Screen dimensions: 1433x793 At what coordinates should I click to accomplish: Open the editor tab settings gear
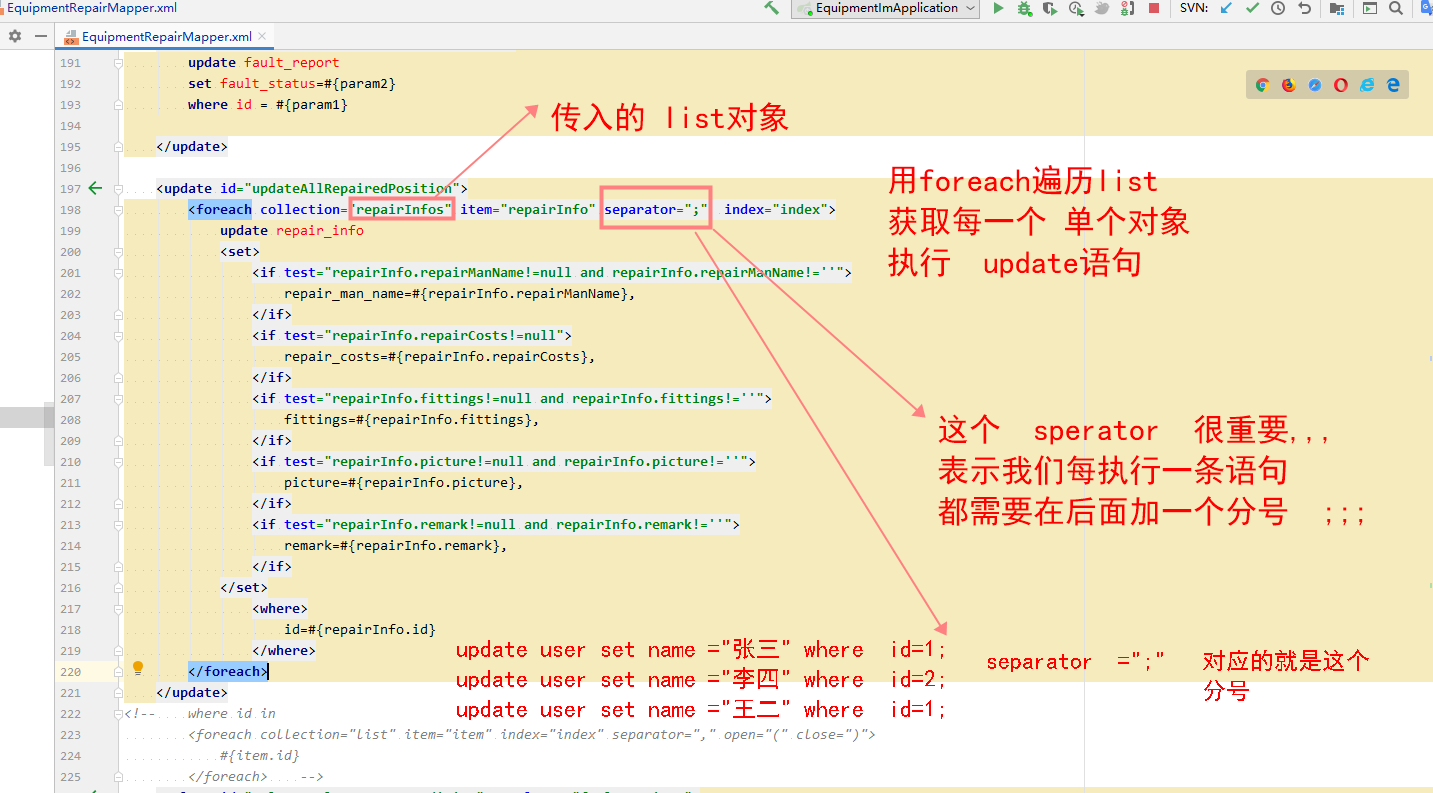click(14, 34)
